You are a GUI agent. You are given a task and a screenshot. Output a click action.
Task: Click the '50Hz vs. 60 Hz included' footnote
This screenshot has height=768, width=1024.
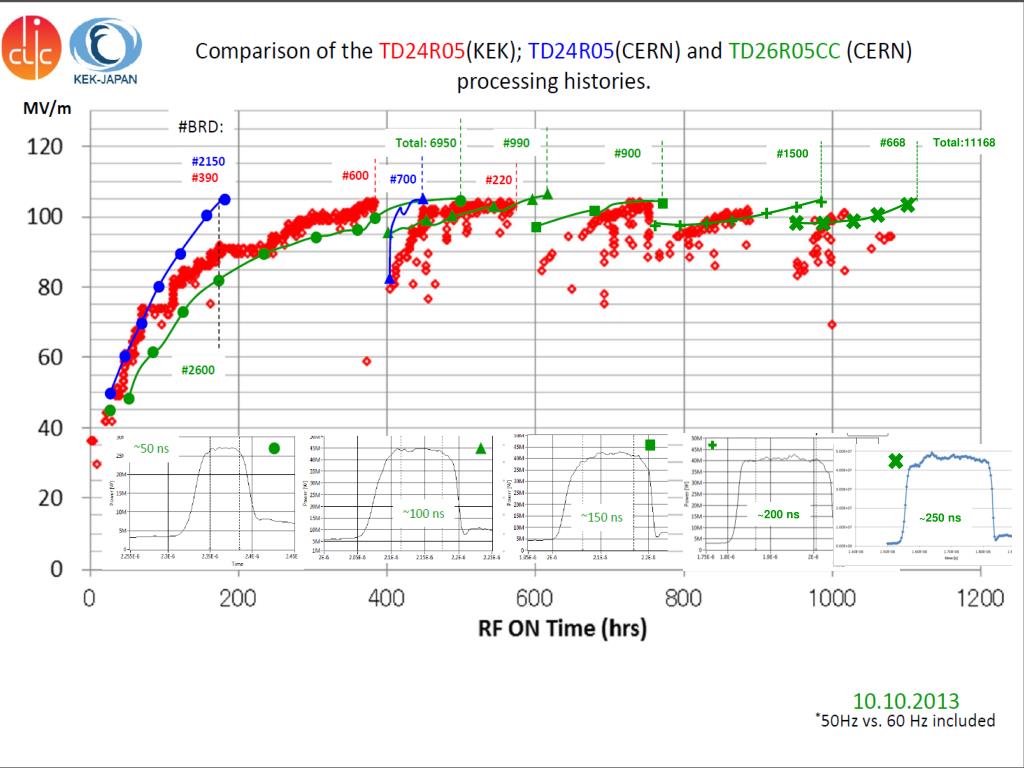(x=905, y=720)
